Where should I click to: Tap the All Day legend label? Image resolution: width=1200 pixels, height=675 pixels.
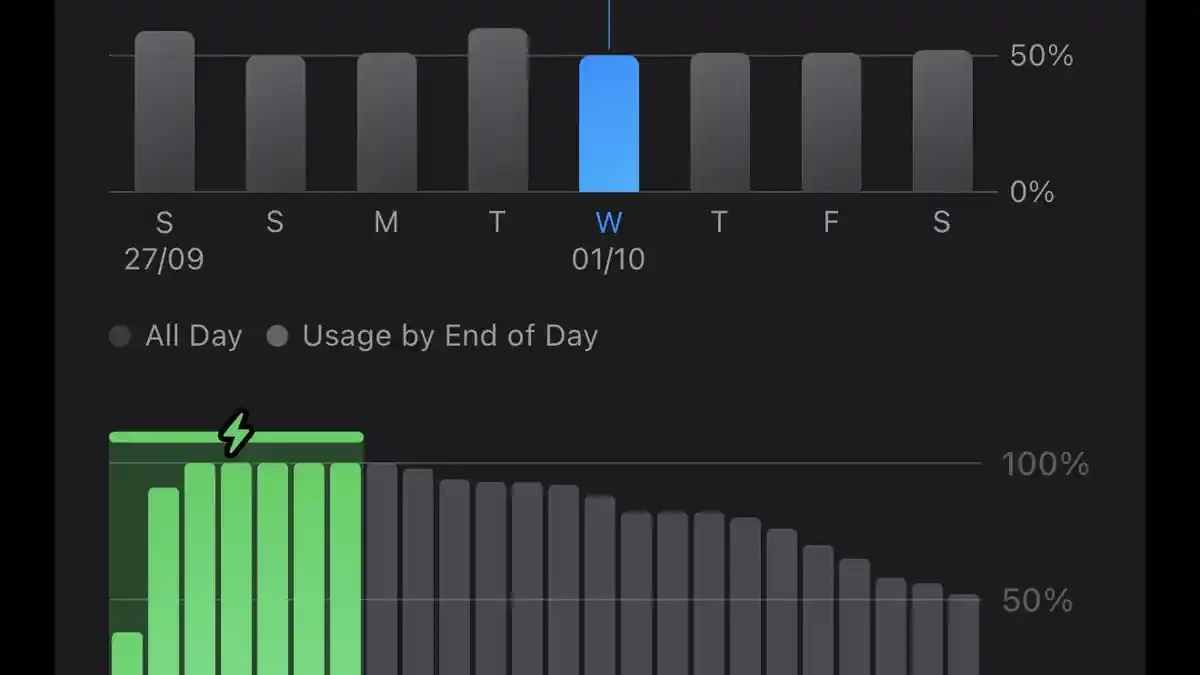(x=193, y=336)
